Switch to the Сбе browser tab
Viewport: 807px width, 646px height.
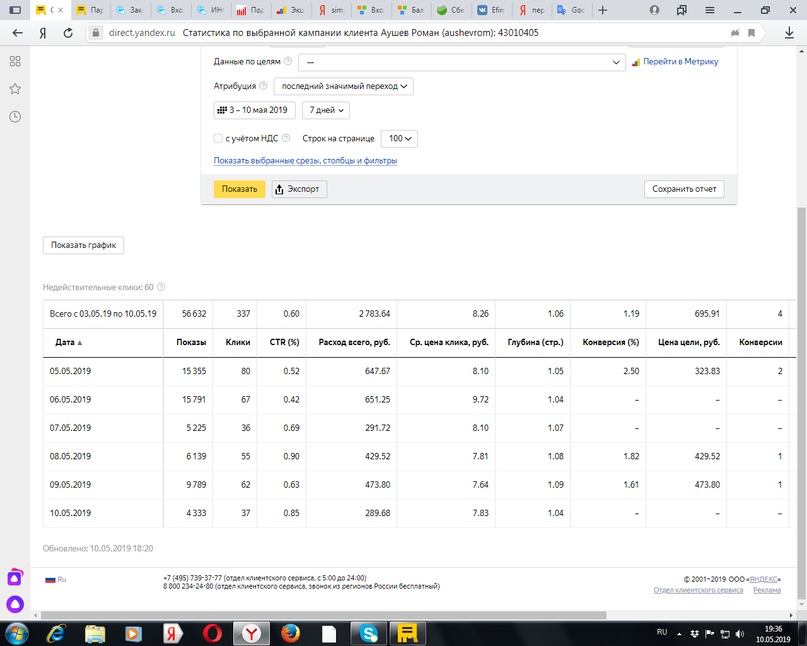click(x=450, y=10)
